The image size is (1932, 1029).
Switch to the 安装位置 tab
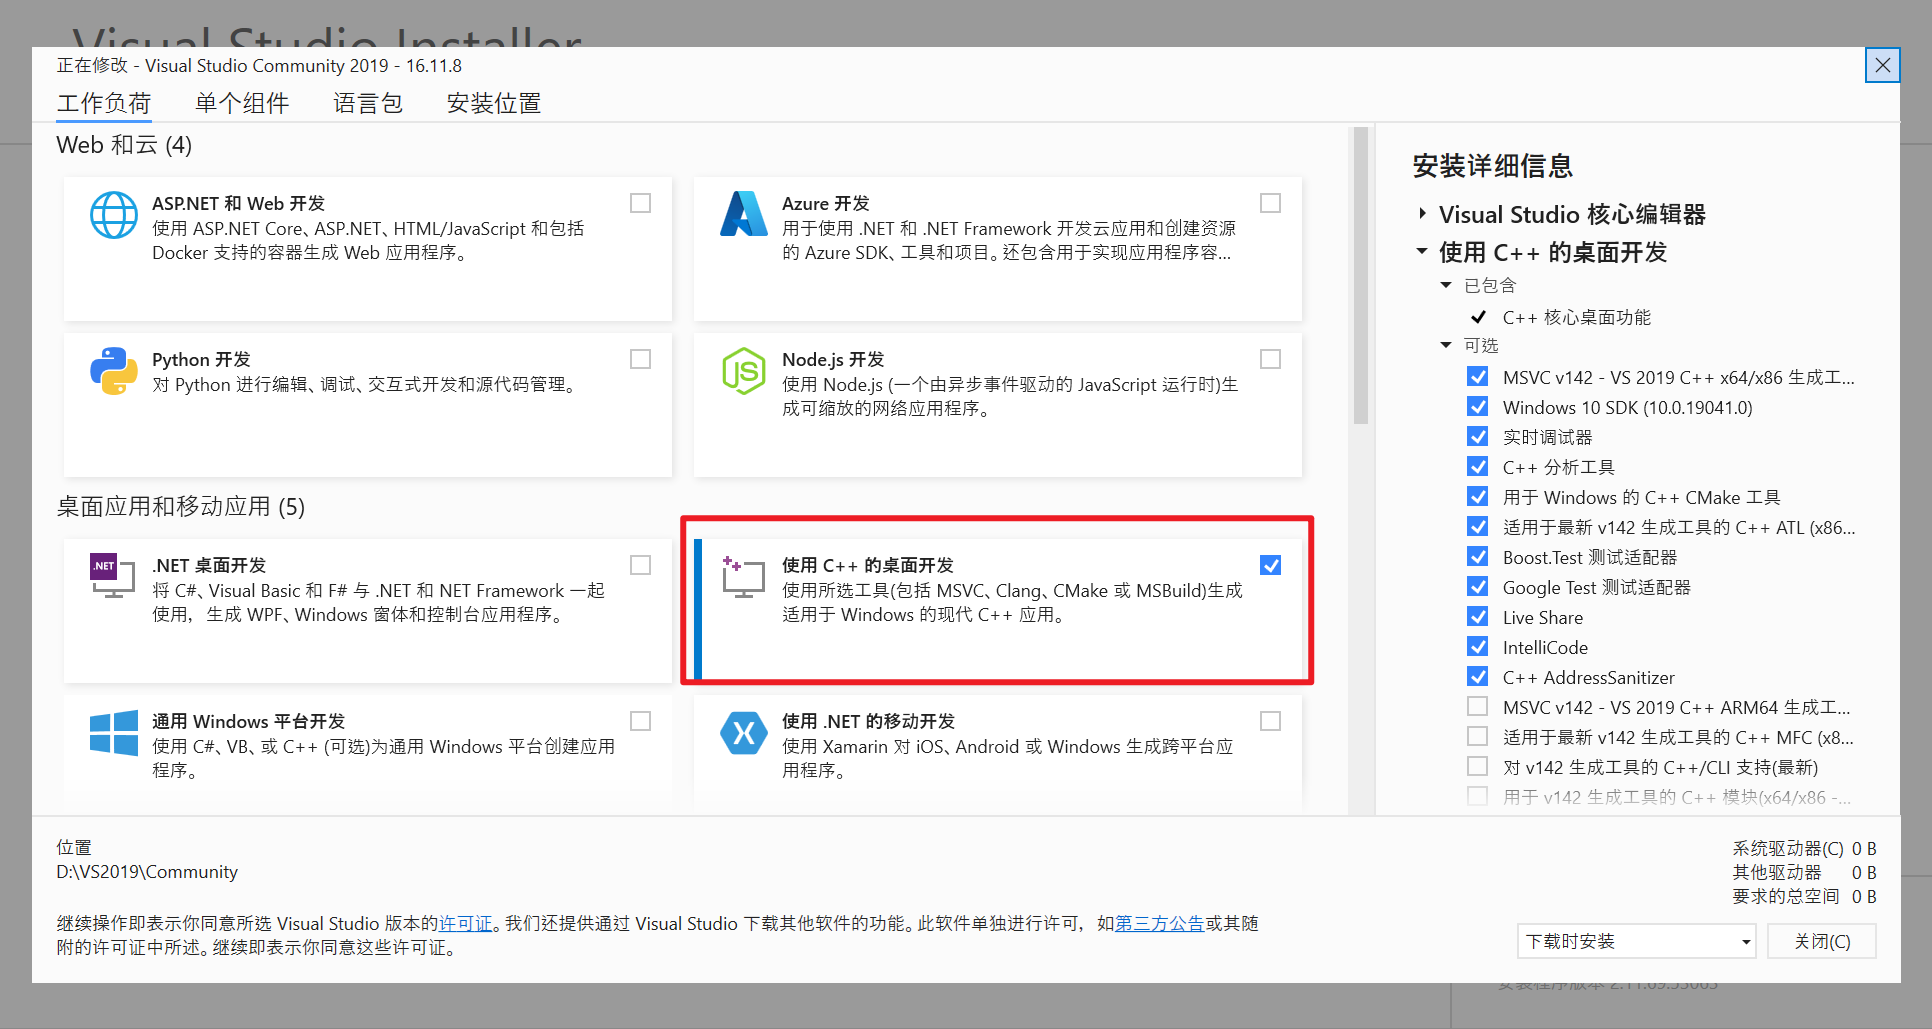tap(494, 103)
